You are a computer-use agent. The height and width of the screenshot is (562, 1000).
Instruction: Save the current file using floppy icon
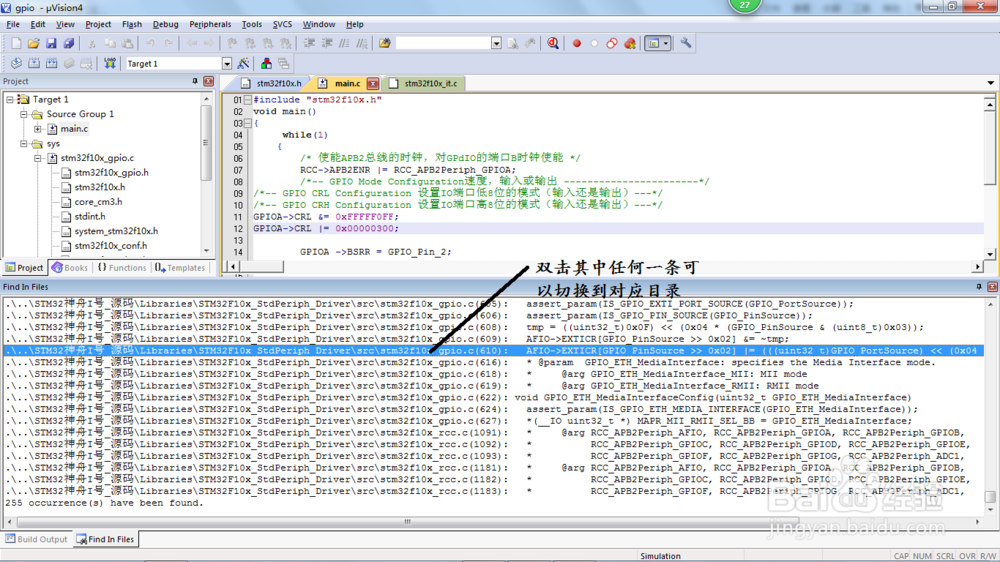tap(51, 43)
